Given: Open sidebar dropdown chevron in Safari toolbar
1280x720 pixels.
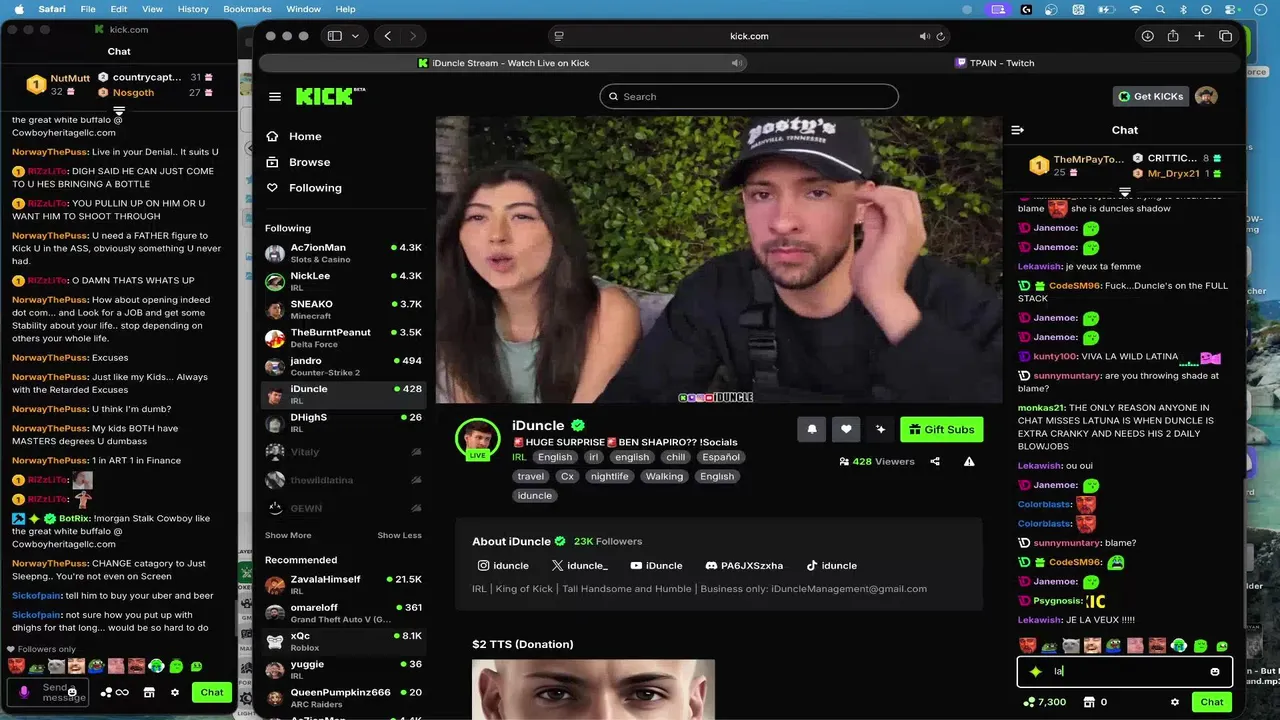Looking at the screenshot, I should 355,36.
